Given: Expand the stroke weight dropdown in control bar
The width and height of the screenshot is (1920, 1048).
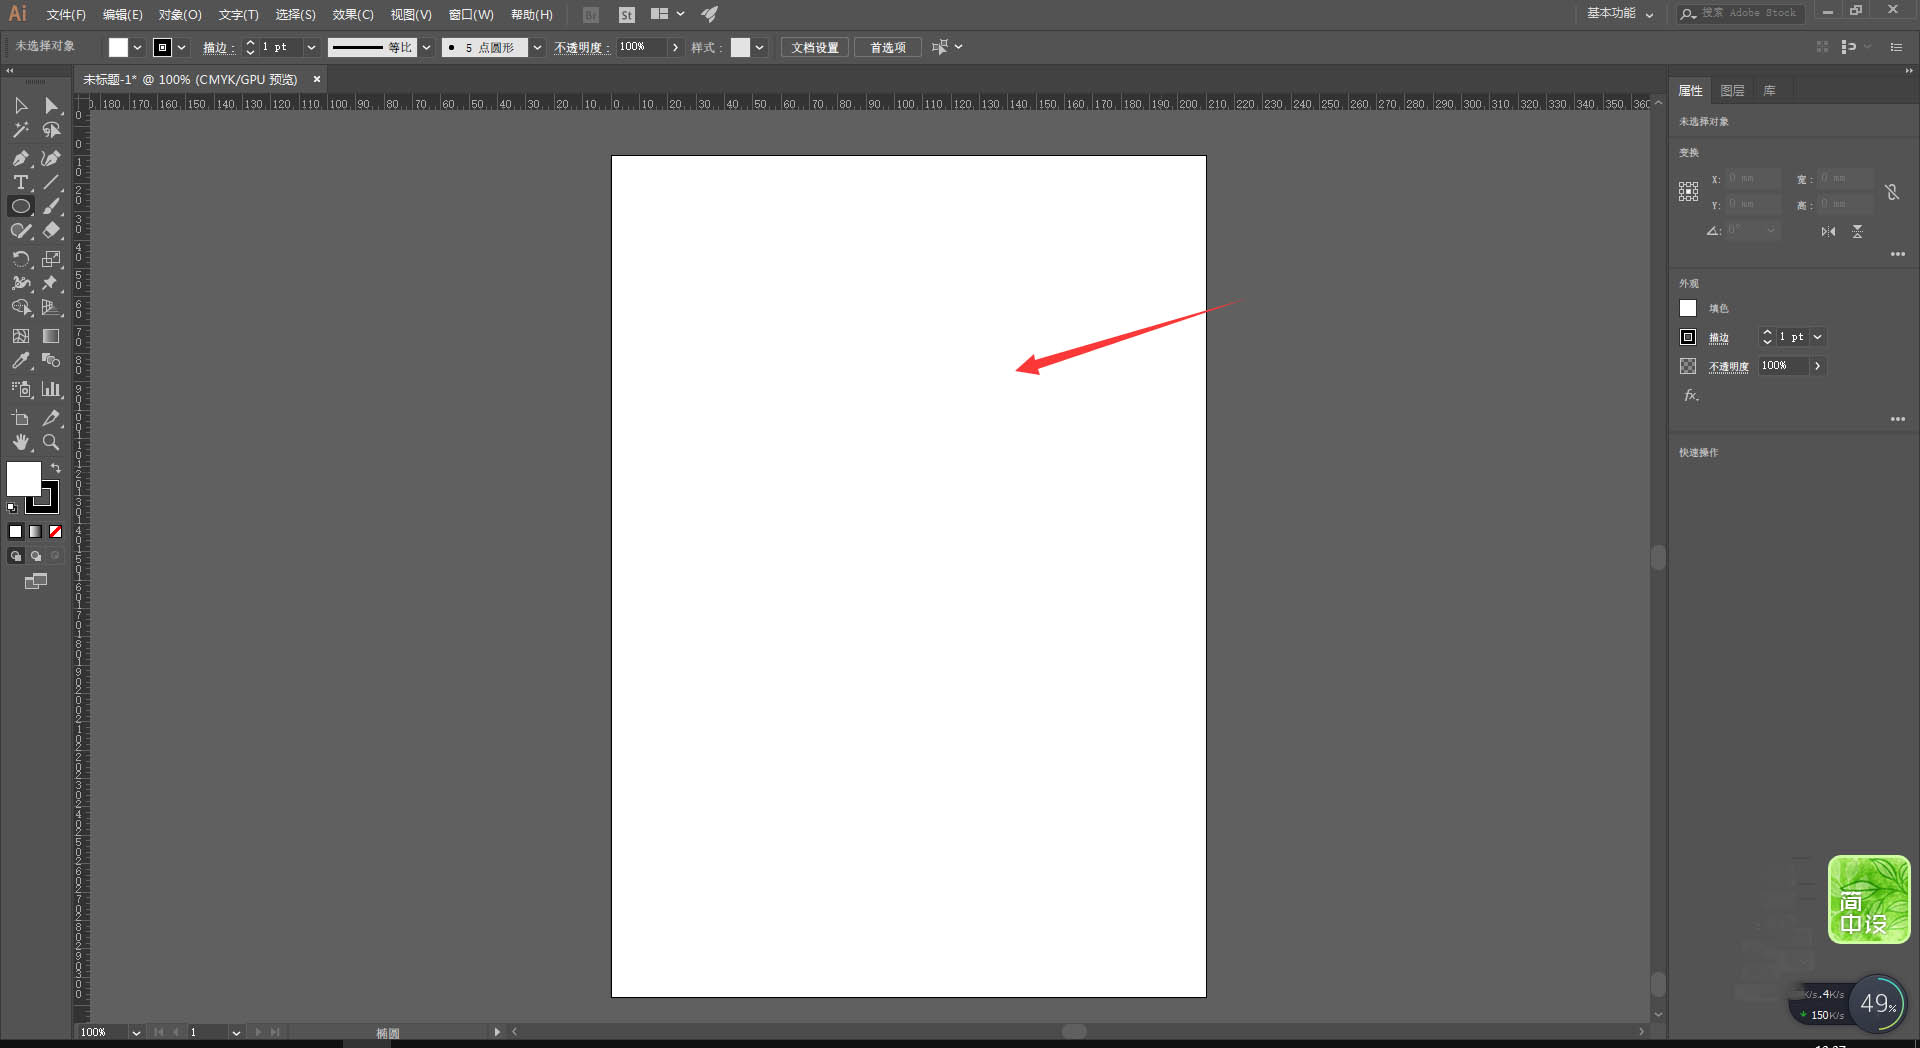Looking at the screenshot, I should pyautogui.click(x=311, y=47).
